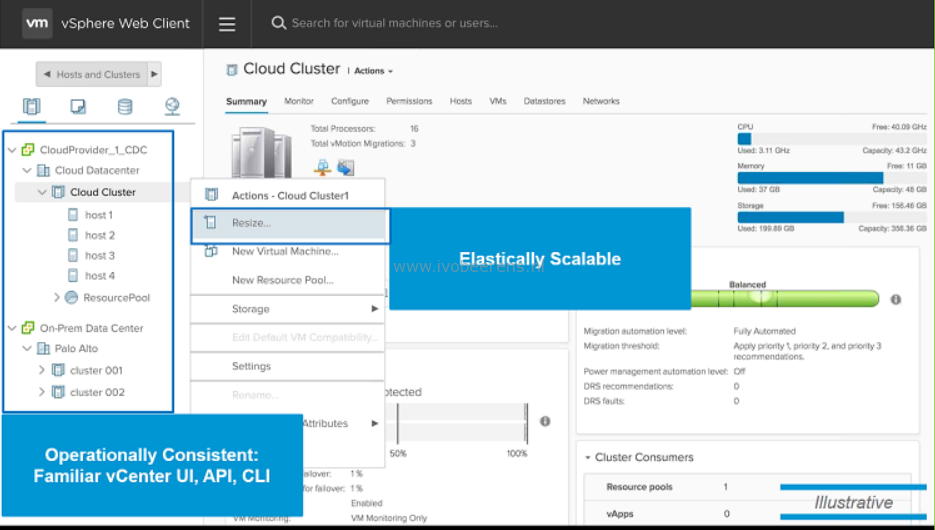Switch to the Datastores tab

pyautogui.click(x=544, y=101)
